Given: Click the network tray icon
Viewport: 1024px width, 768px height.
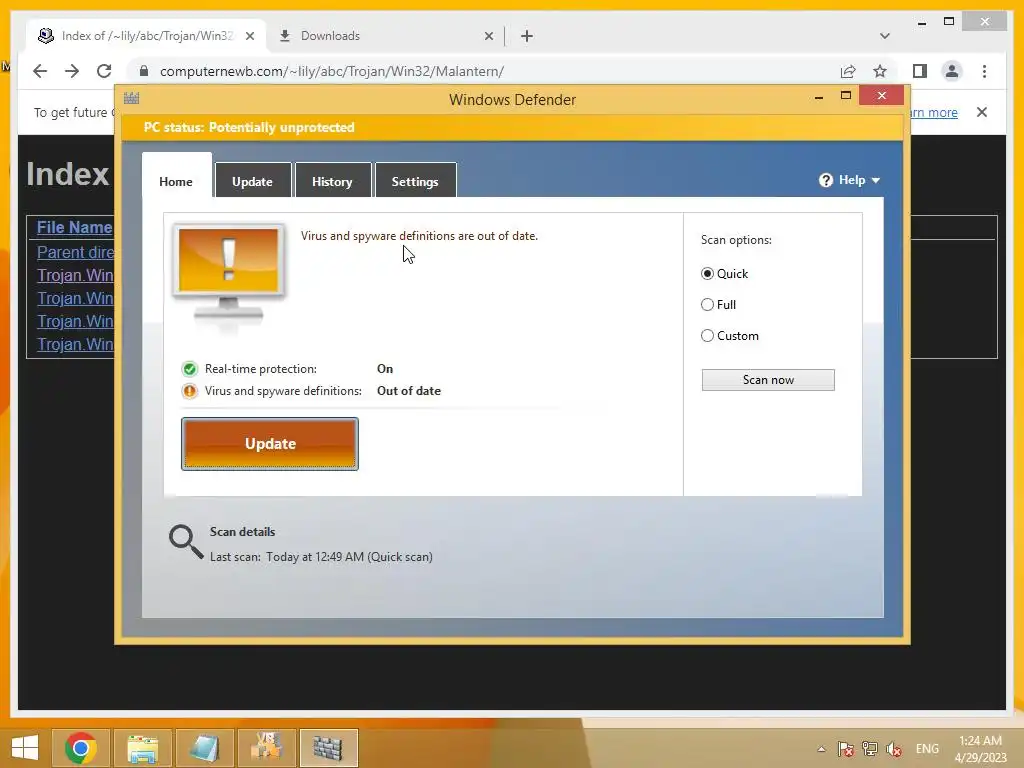Looking at the screenshot, I should pyautogui.click(x=870, y=749).
